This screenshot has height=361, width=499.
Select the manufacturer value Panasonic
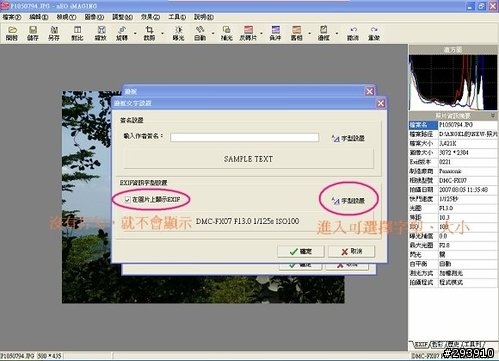tap(450, 171)
